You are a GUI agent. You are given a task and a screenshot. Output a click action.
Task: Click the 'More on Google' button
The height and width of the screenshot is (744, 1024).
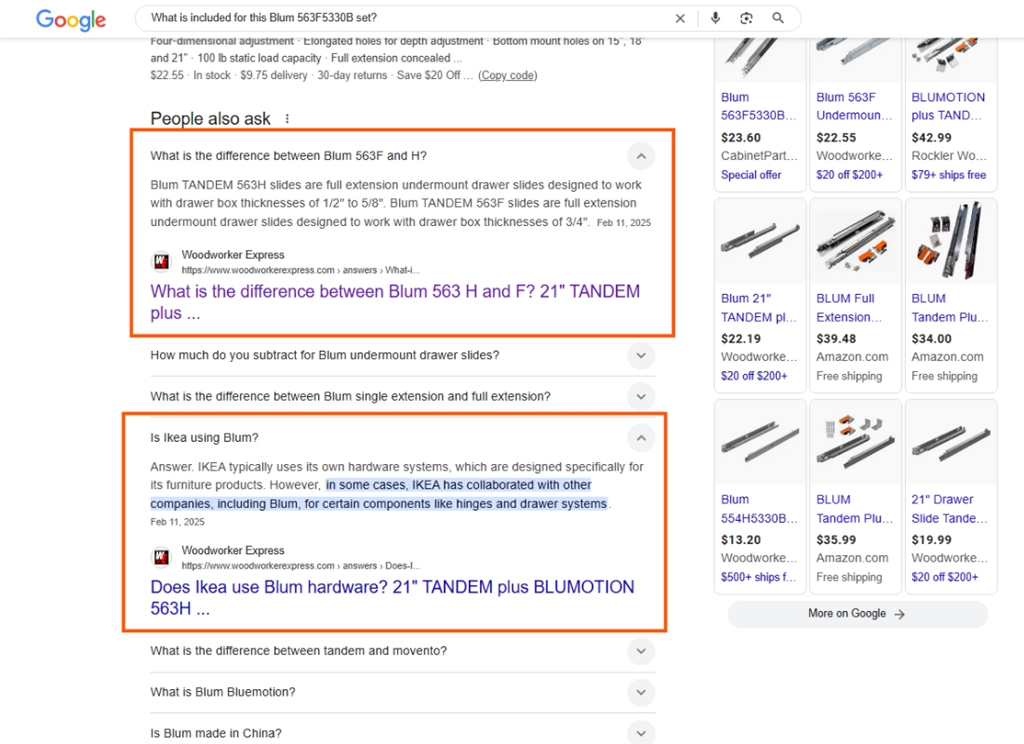click(857, 614)
